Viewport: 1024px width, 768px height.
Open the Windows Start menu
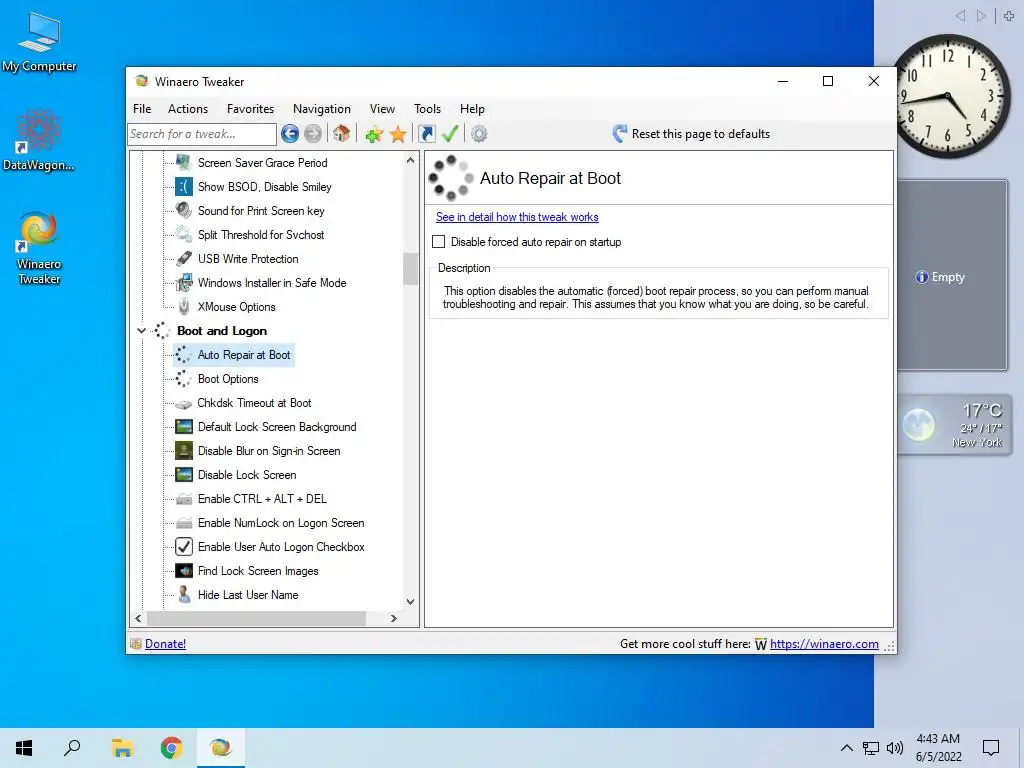[x=24, y=748]
